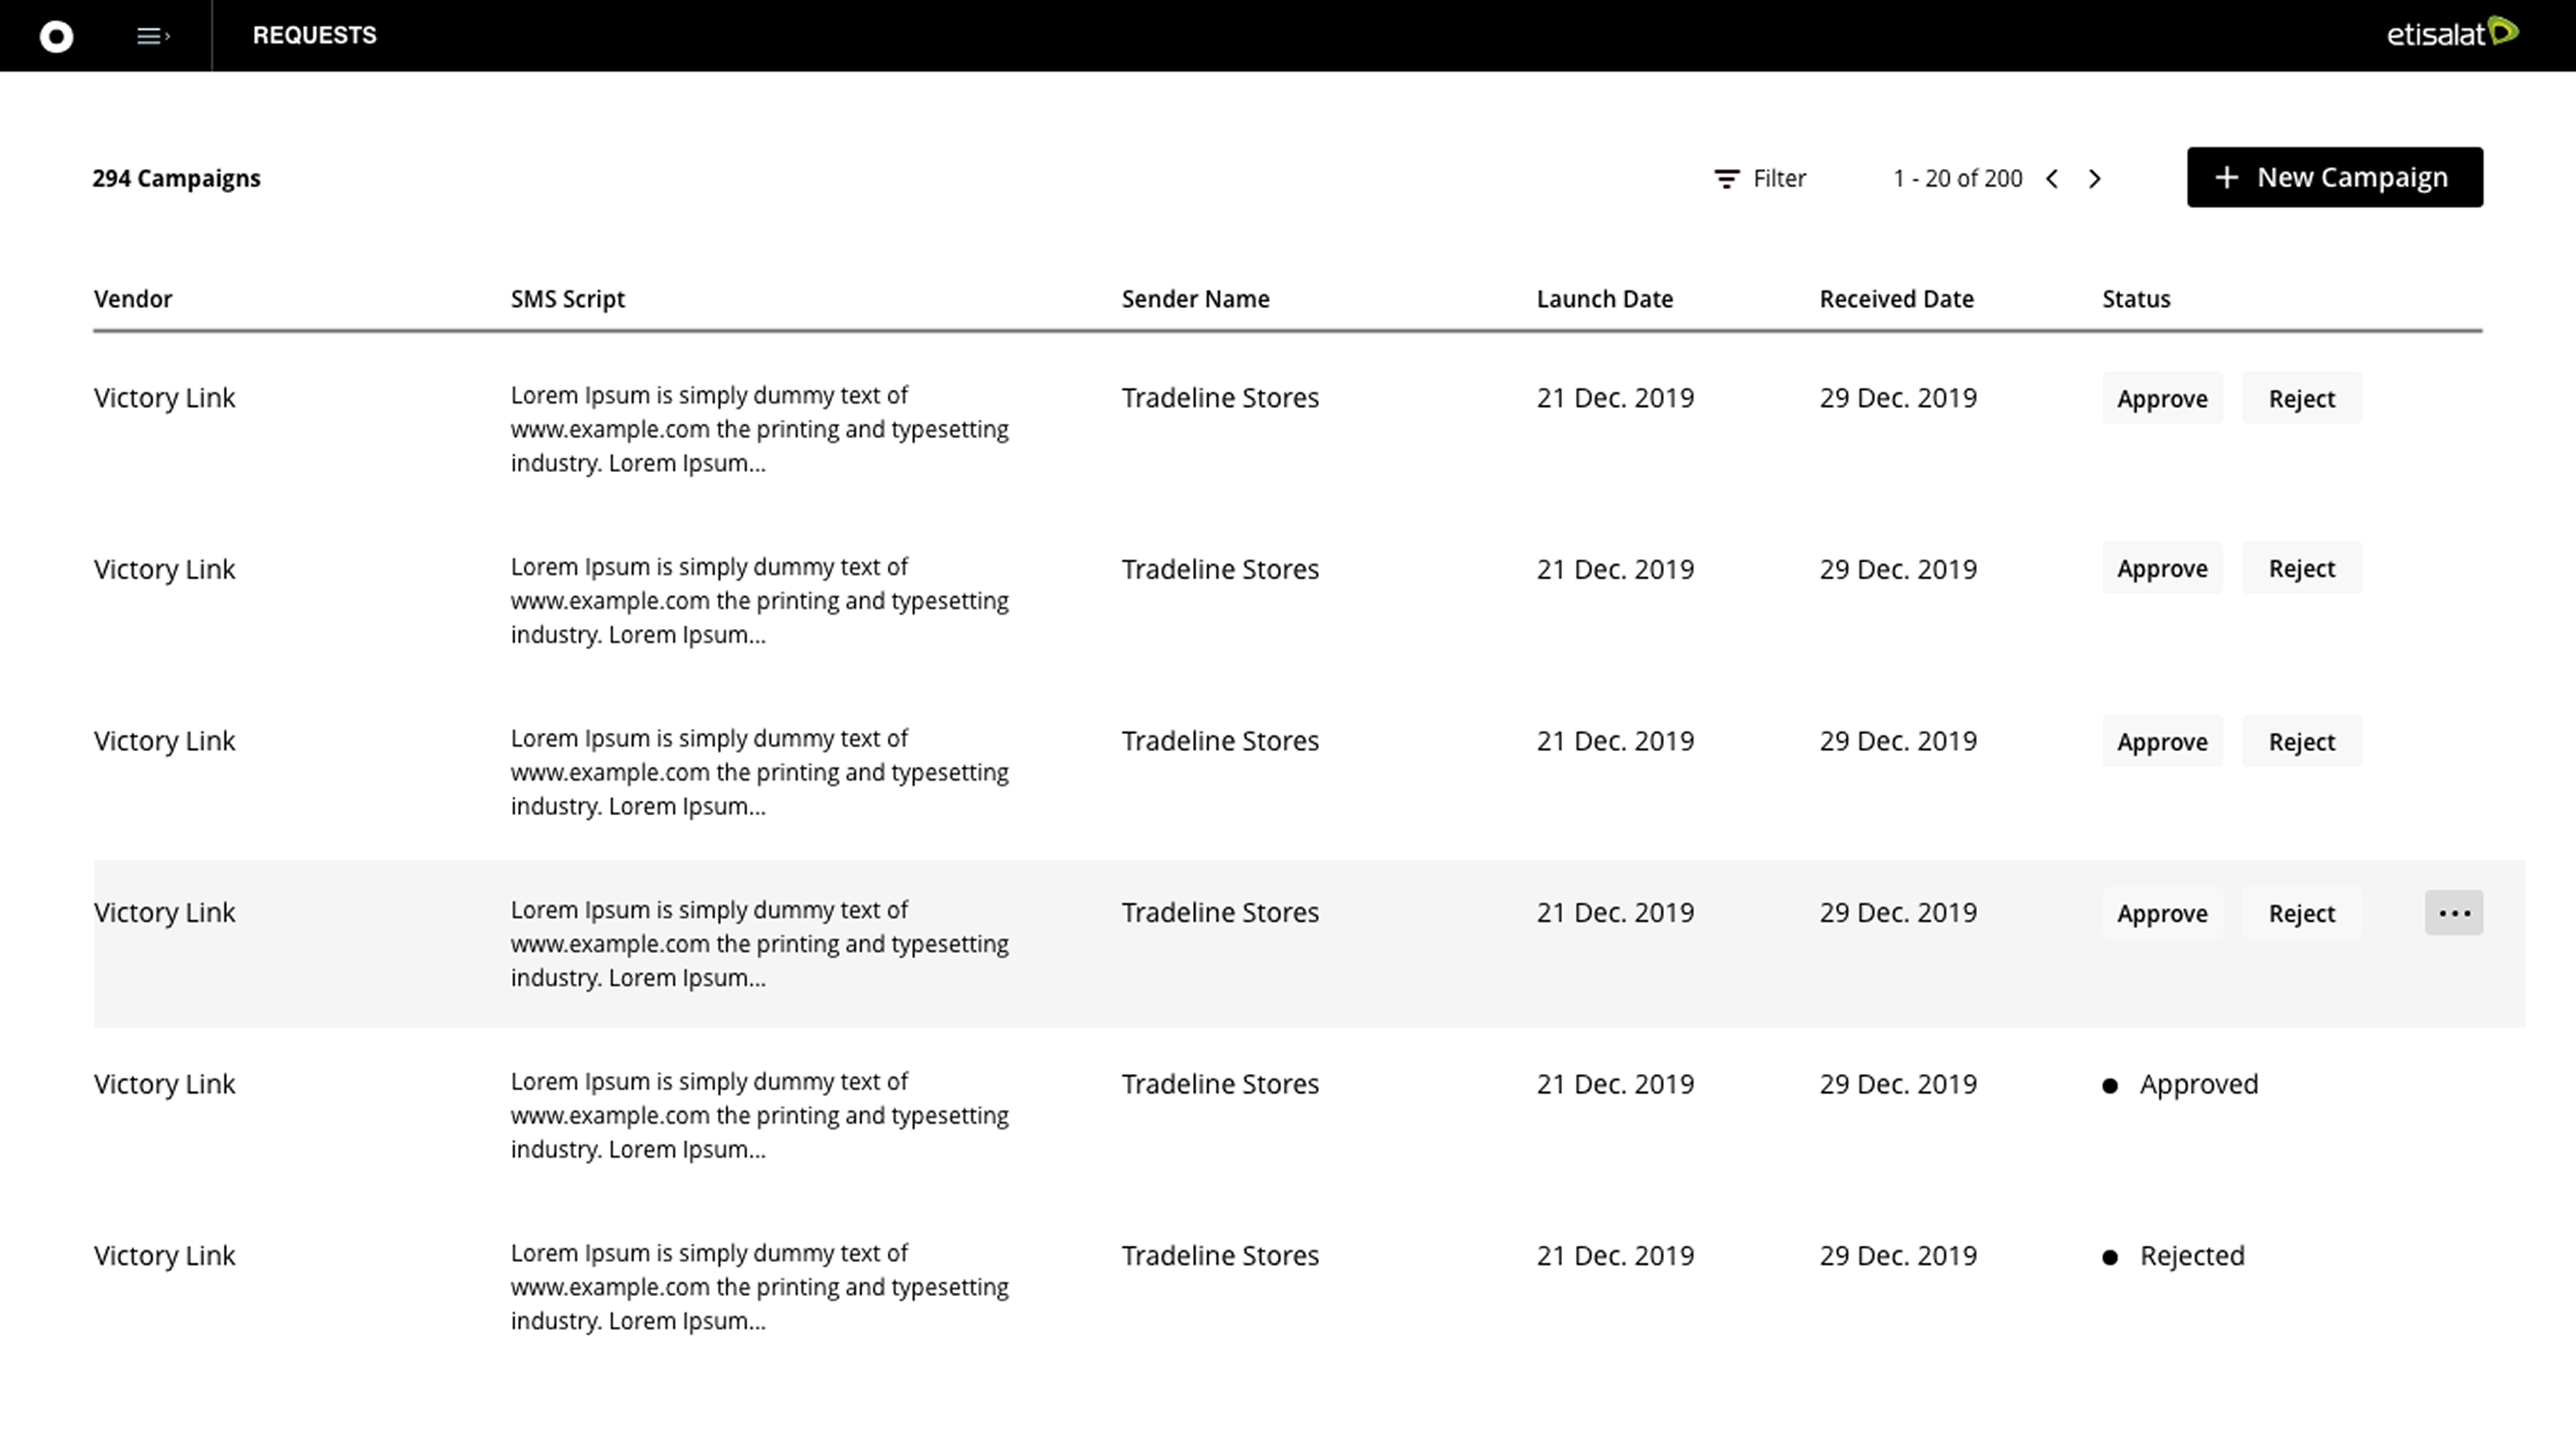2576x1448 pixels.
Task: Go to the previous page of campaigns
Action: (2052, 178)
